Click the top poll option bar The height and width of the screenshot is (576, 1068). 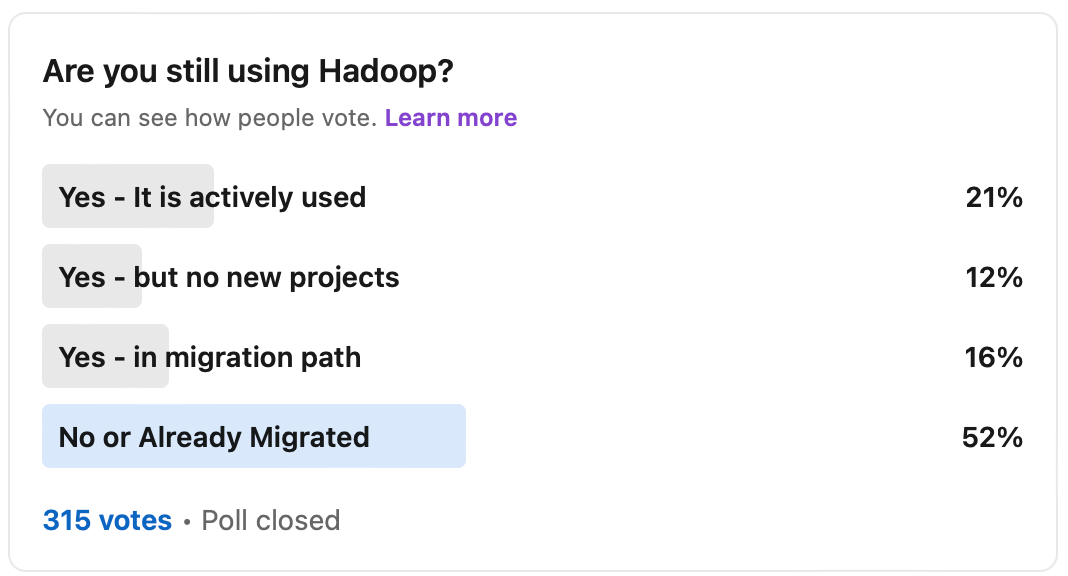128,196
